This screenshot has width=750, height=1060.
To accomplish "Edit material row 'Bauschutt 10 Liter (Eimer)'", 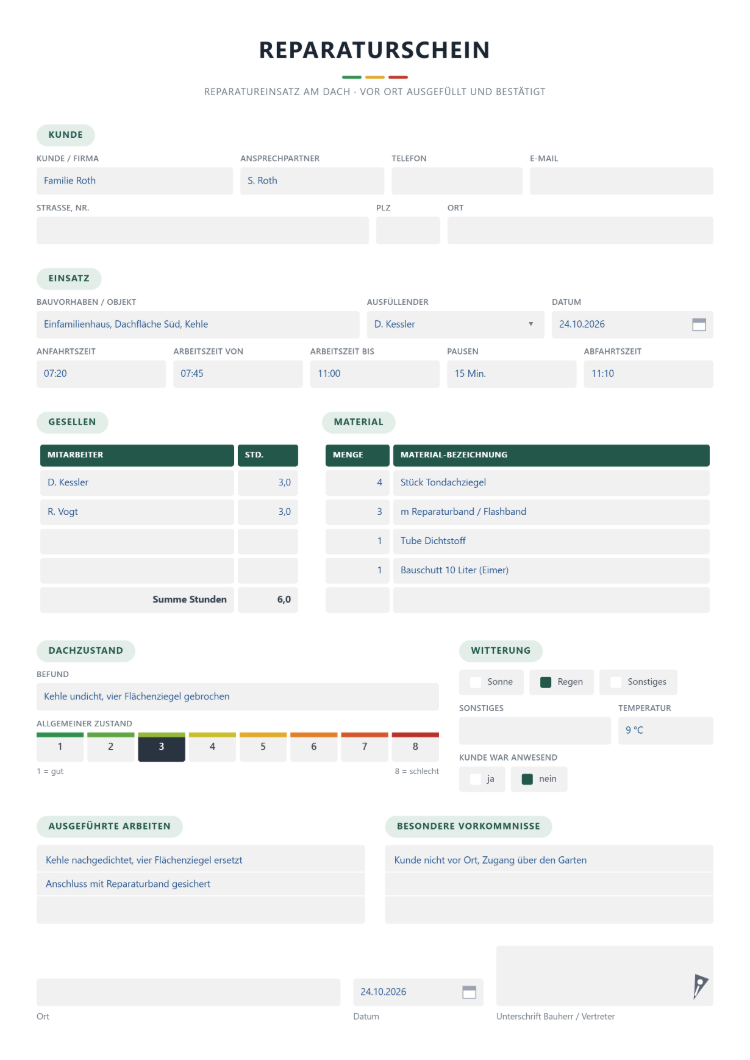I will 551,571.
